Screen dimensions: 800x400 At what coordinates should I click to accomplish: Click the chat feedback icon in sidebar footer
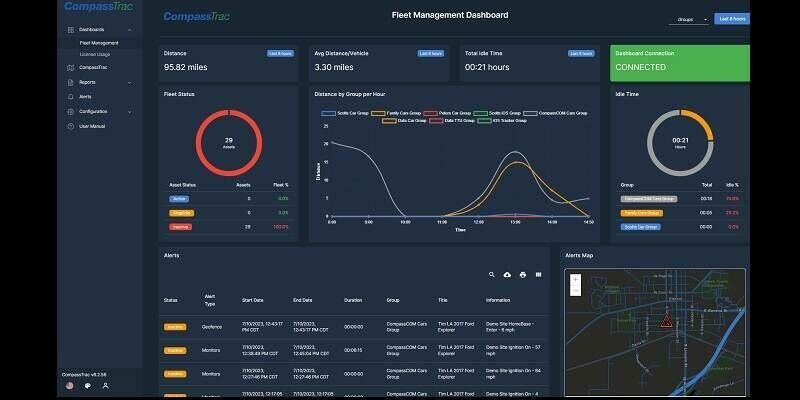coord(88,386)
